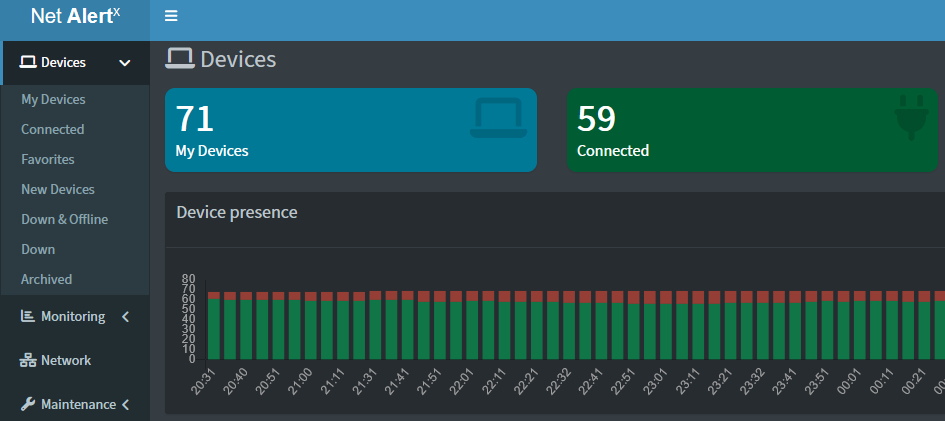Open Favorites device list
This screenshot has height=421, width=945.
coord(47,160)
